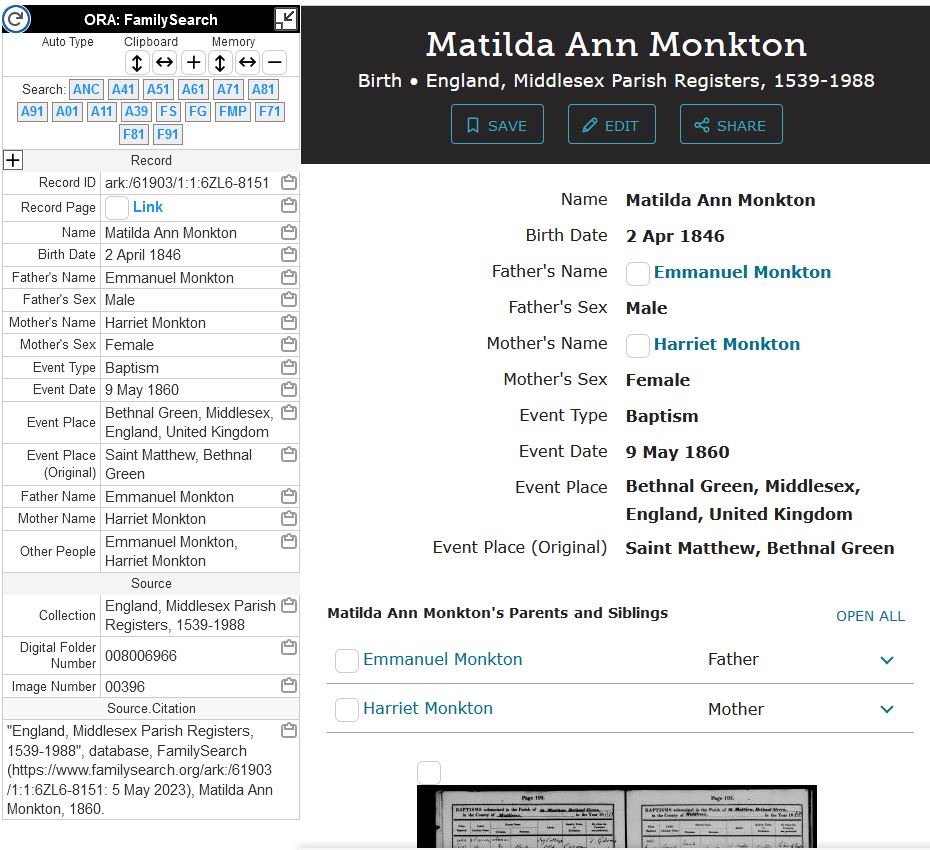
Task: Click the Memory plus icon
Action: (193, 63)
